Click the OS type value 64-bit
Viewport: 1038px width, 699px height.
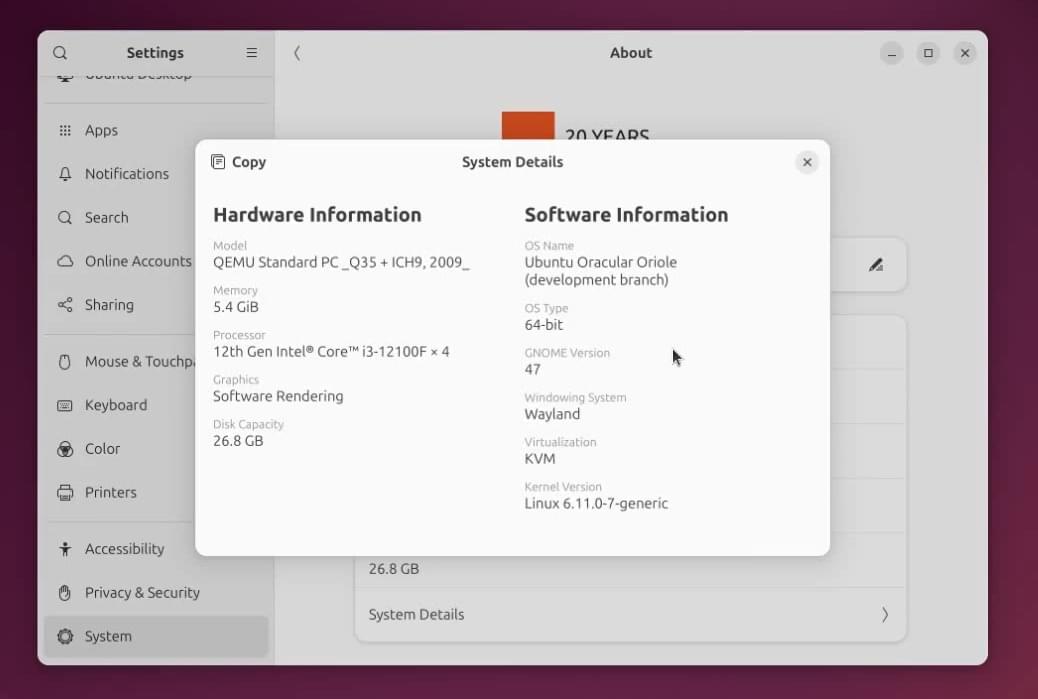pyautogui.click(x=543, y=325)
